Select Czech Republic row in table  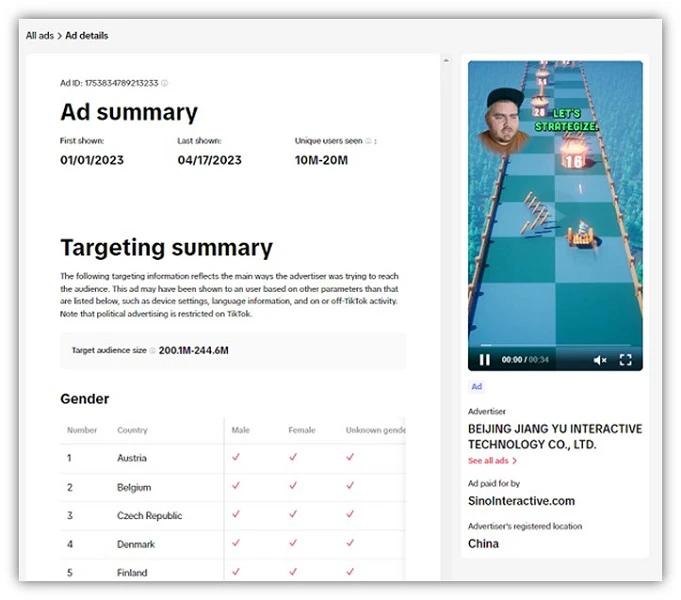point(149,516)
